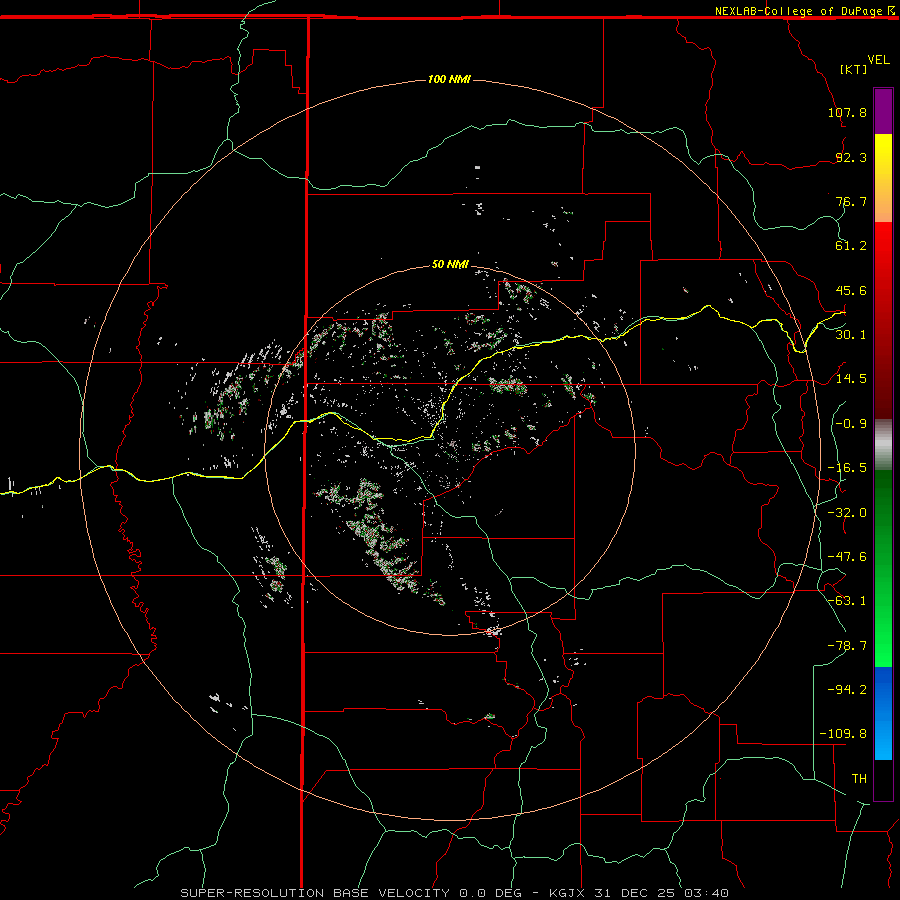Click the 100 NMI range ring label
The height and width of the screenshot is (900, 900).
pos(449,79)
